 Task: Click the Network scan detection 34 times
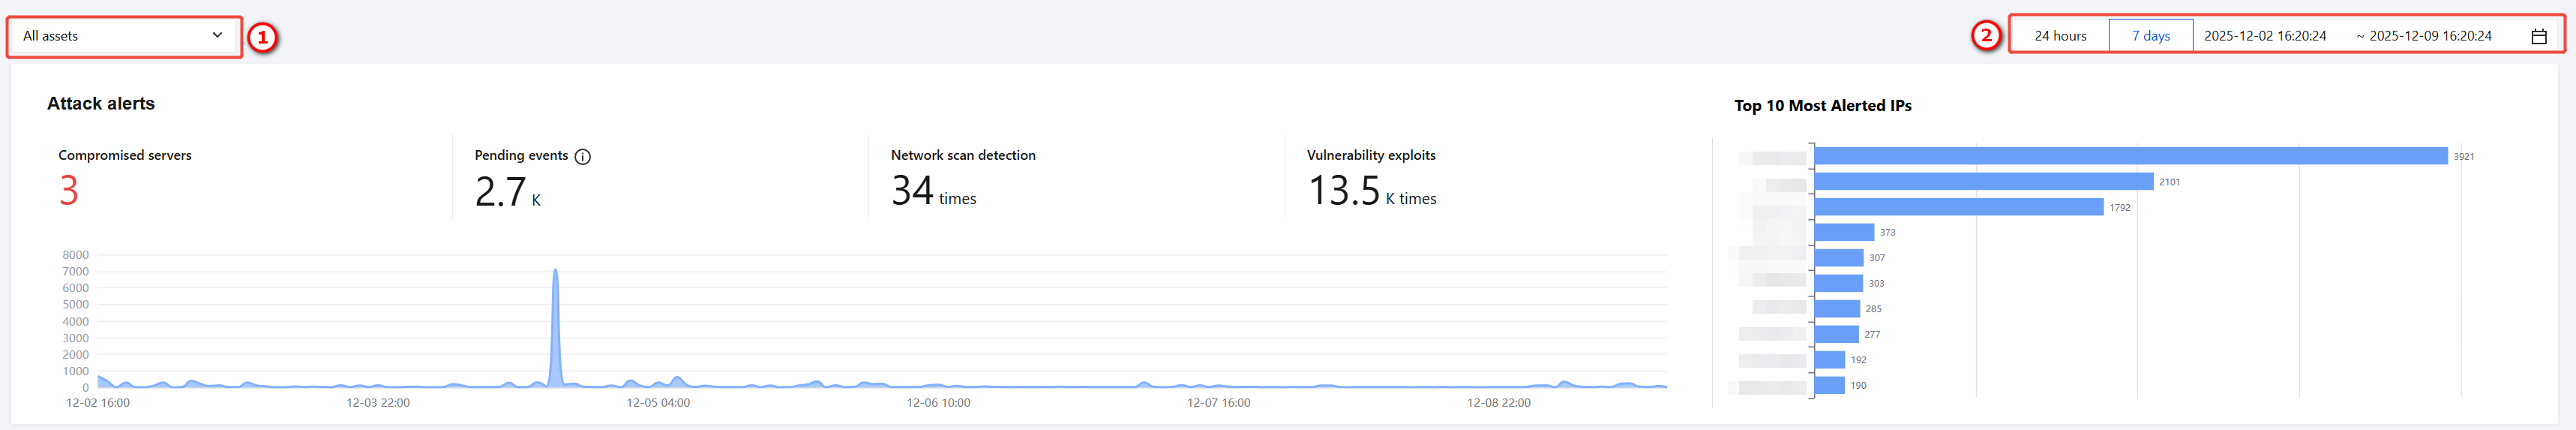coord(912,191)
